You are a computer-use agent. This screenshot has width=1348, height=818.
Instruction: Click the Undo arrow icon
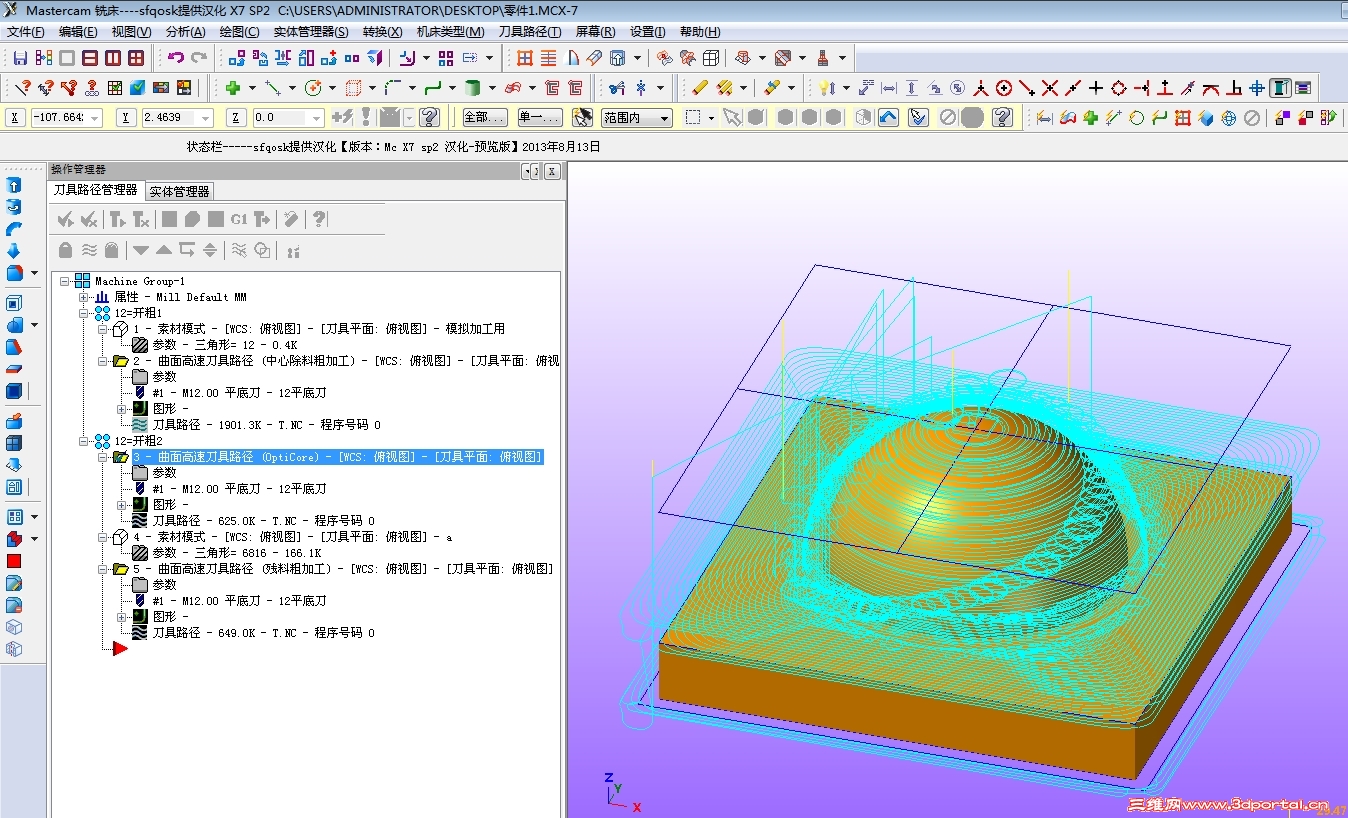coord(176,58)
